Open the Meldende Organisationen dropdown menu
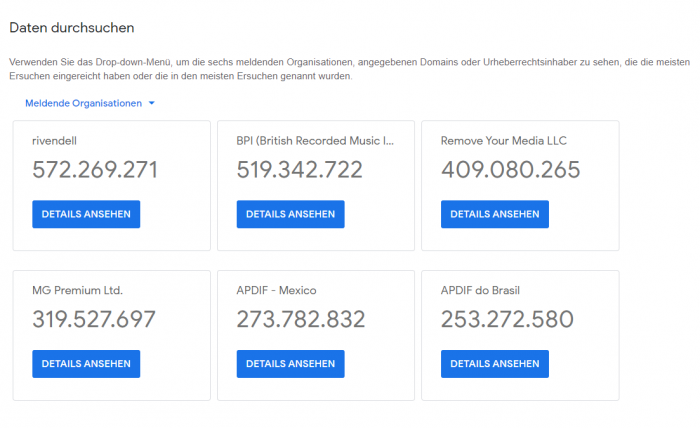Viewport: 700px width, 428px height. [x=89, y=103]
